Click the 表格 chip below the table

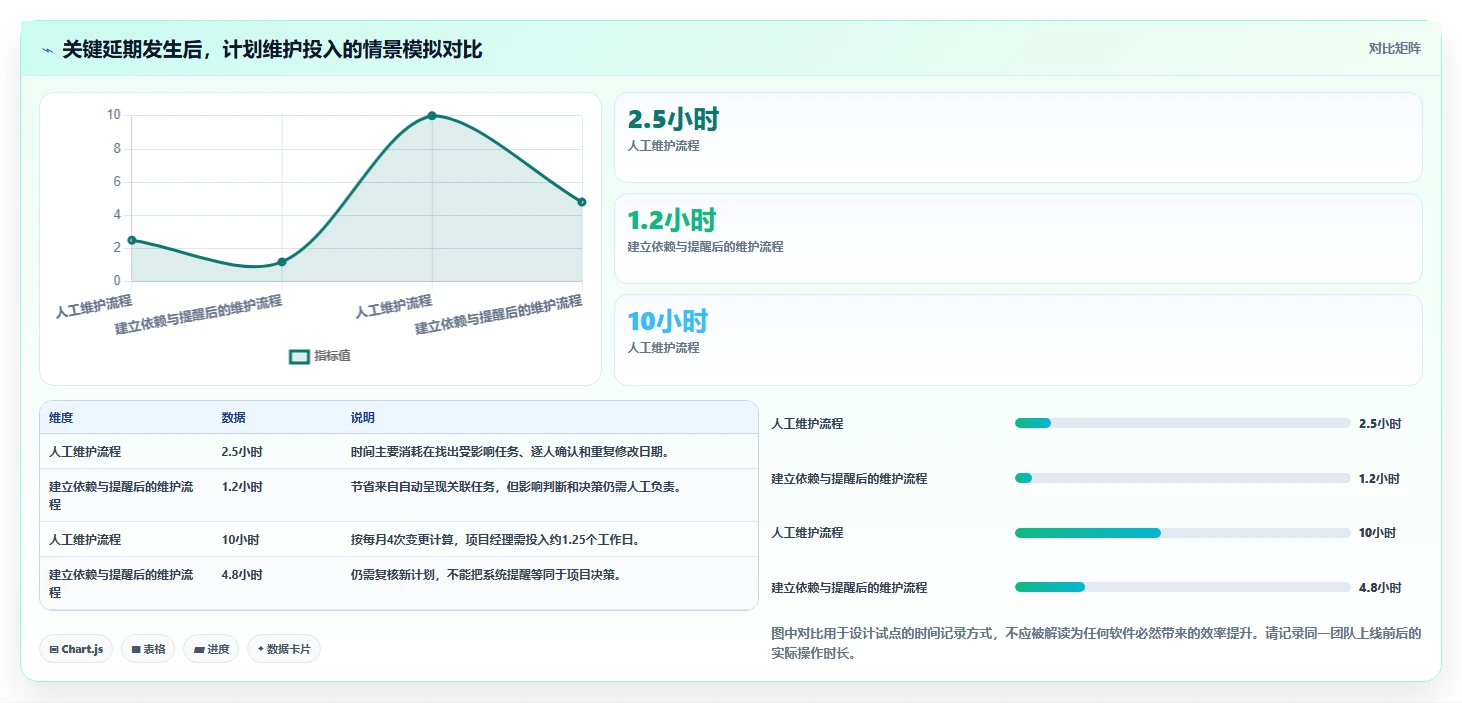[x=148, y=649]
